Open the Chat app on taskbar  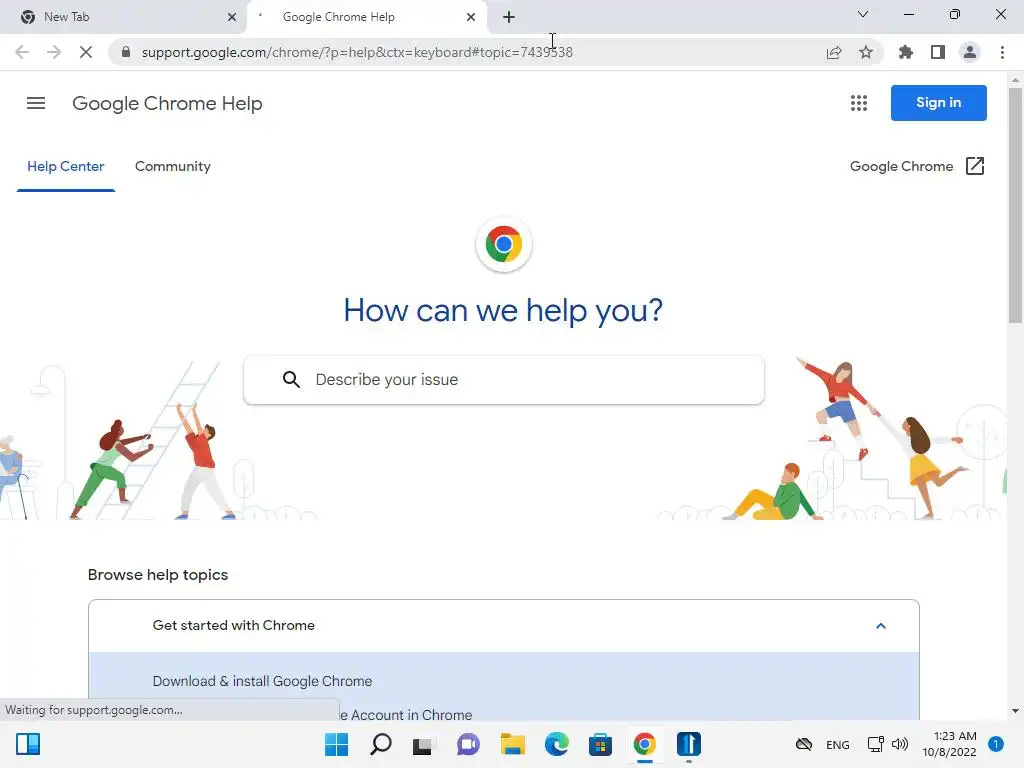click(468, 744)
